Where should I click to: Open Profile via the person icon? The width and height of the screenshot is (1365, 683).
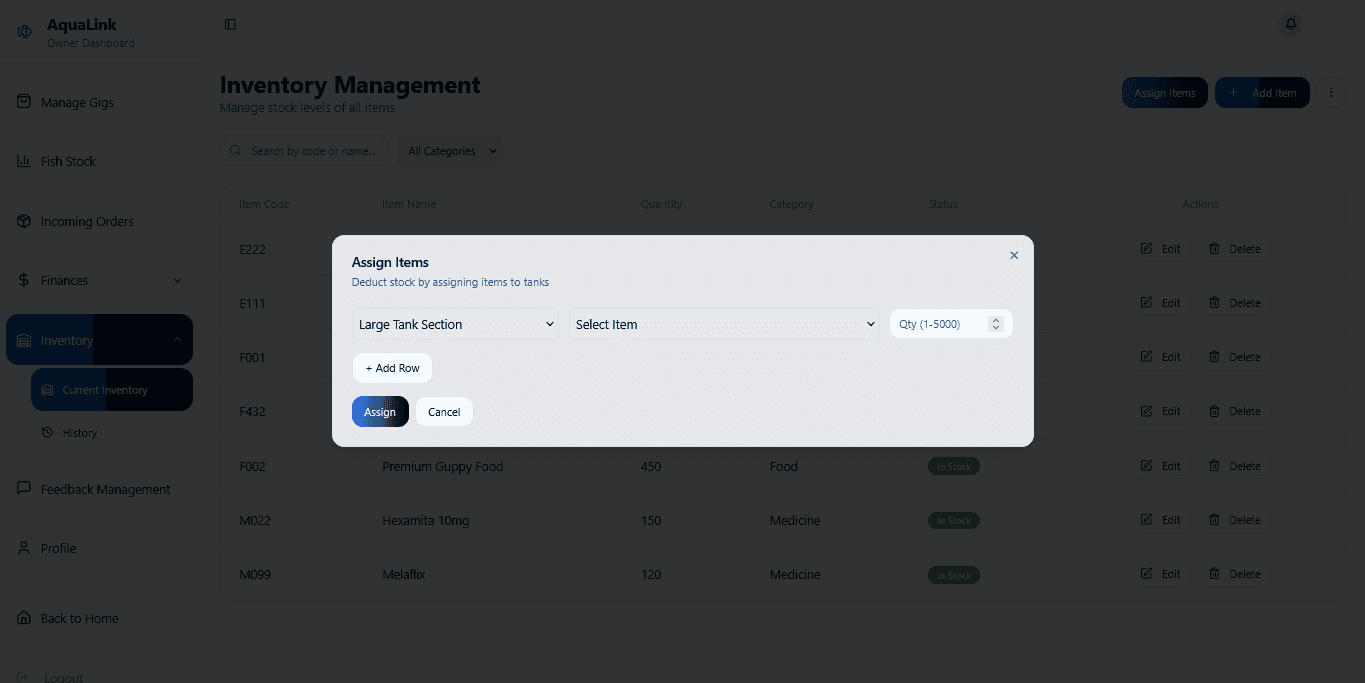coord(23,548)
